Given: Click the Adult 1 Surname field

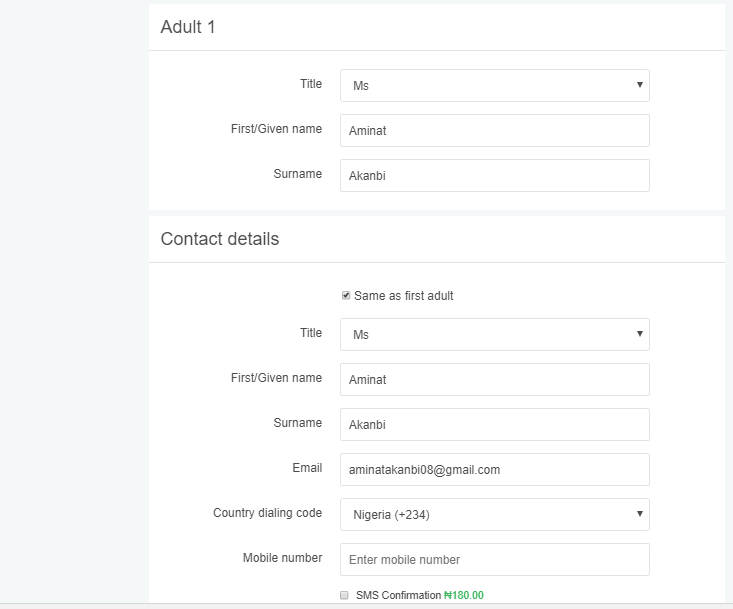Looking at the screenshot, I should point(495,176).
